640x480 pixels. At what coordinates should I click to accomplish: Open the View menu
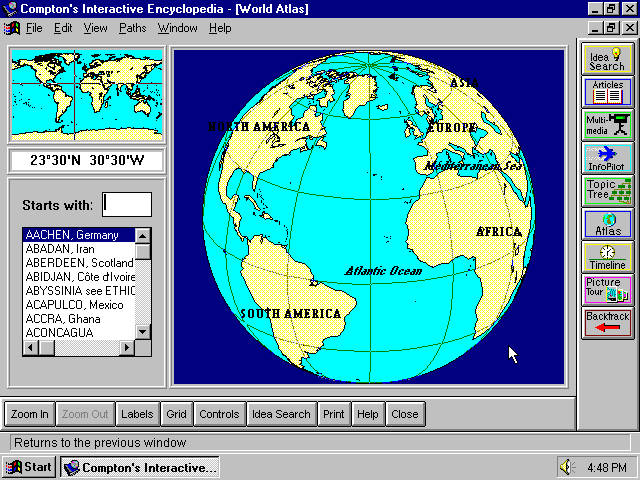[95, 28]
